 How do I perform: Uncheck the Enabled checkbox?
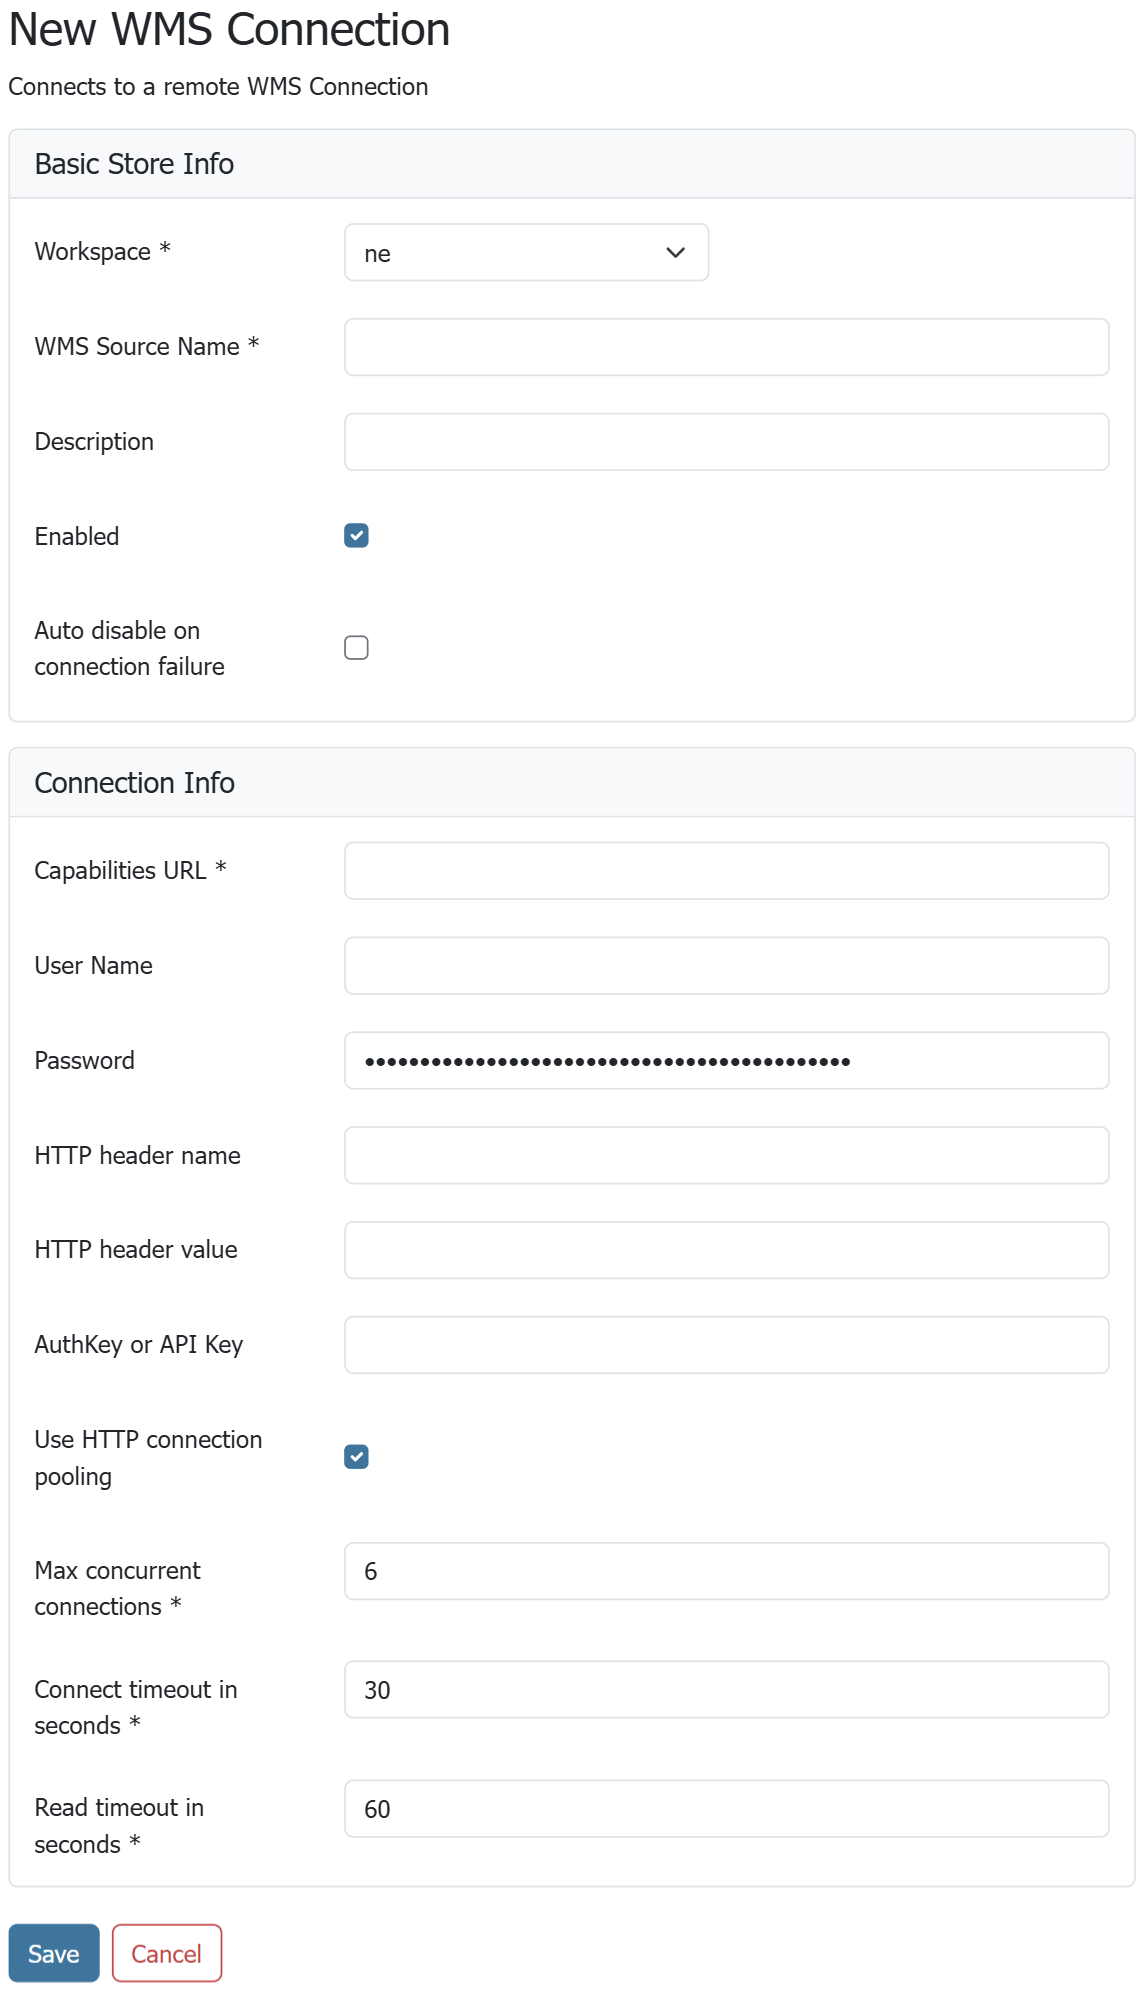pos(356,536)
